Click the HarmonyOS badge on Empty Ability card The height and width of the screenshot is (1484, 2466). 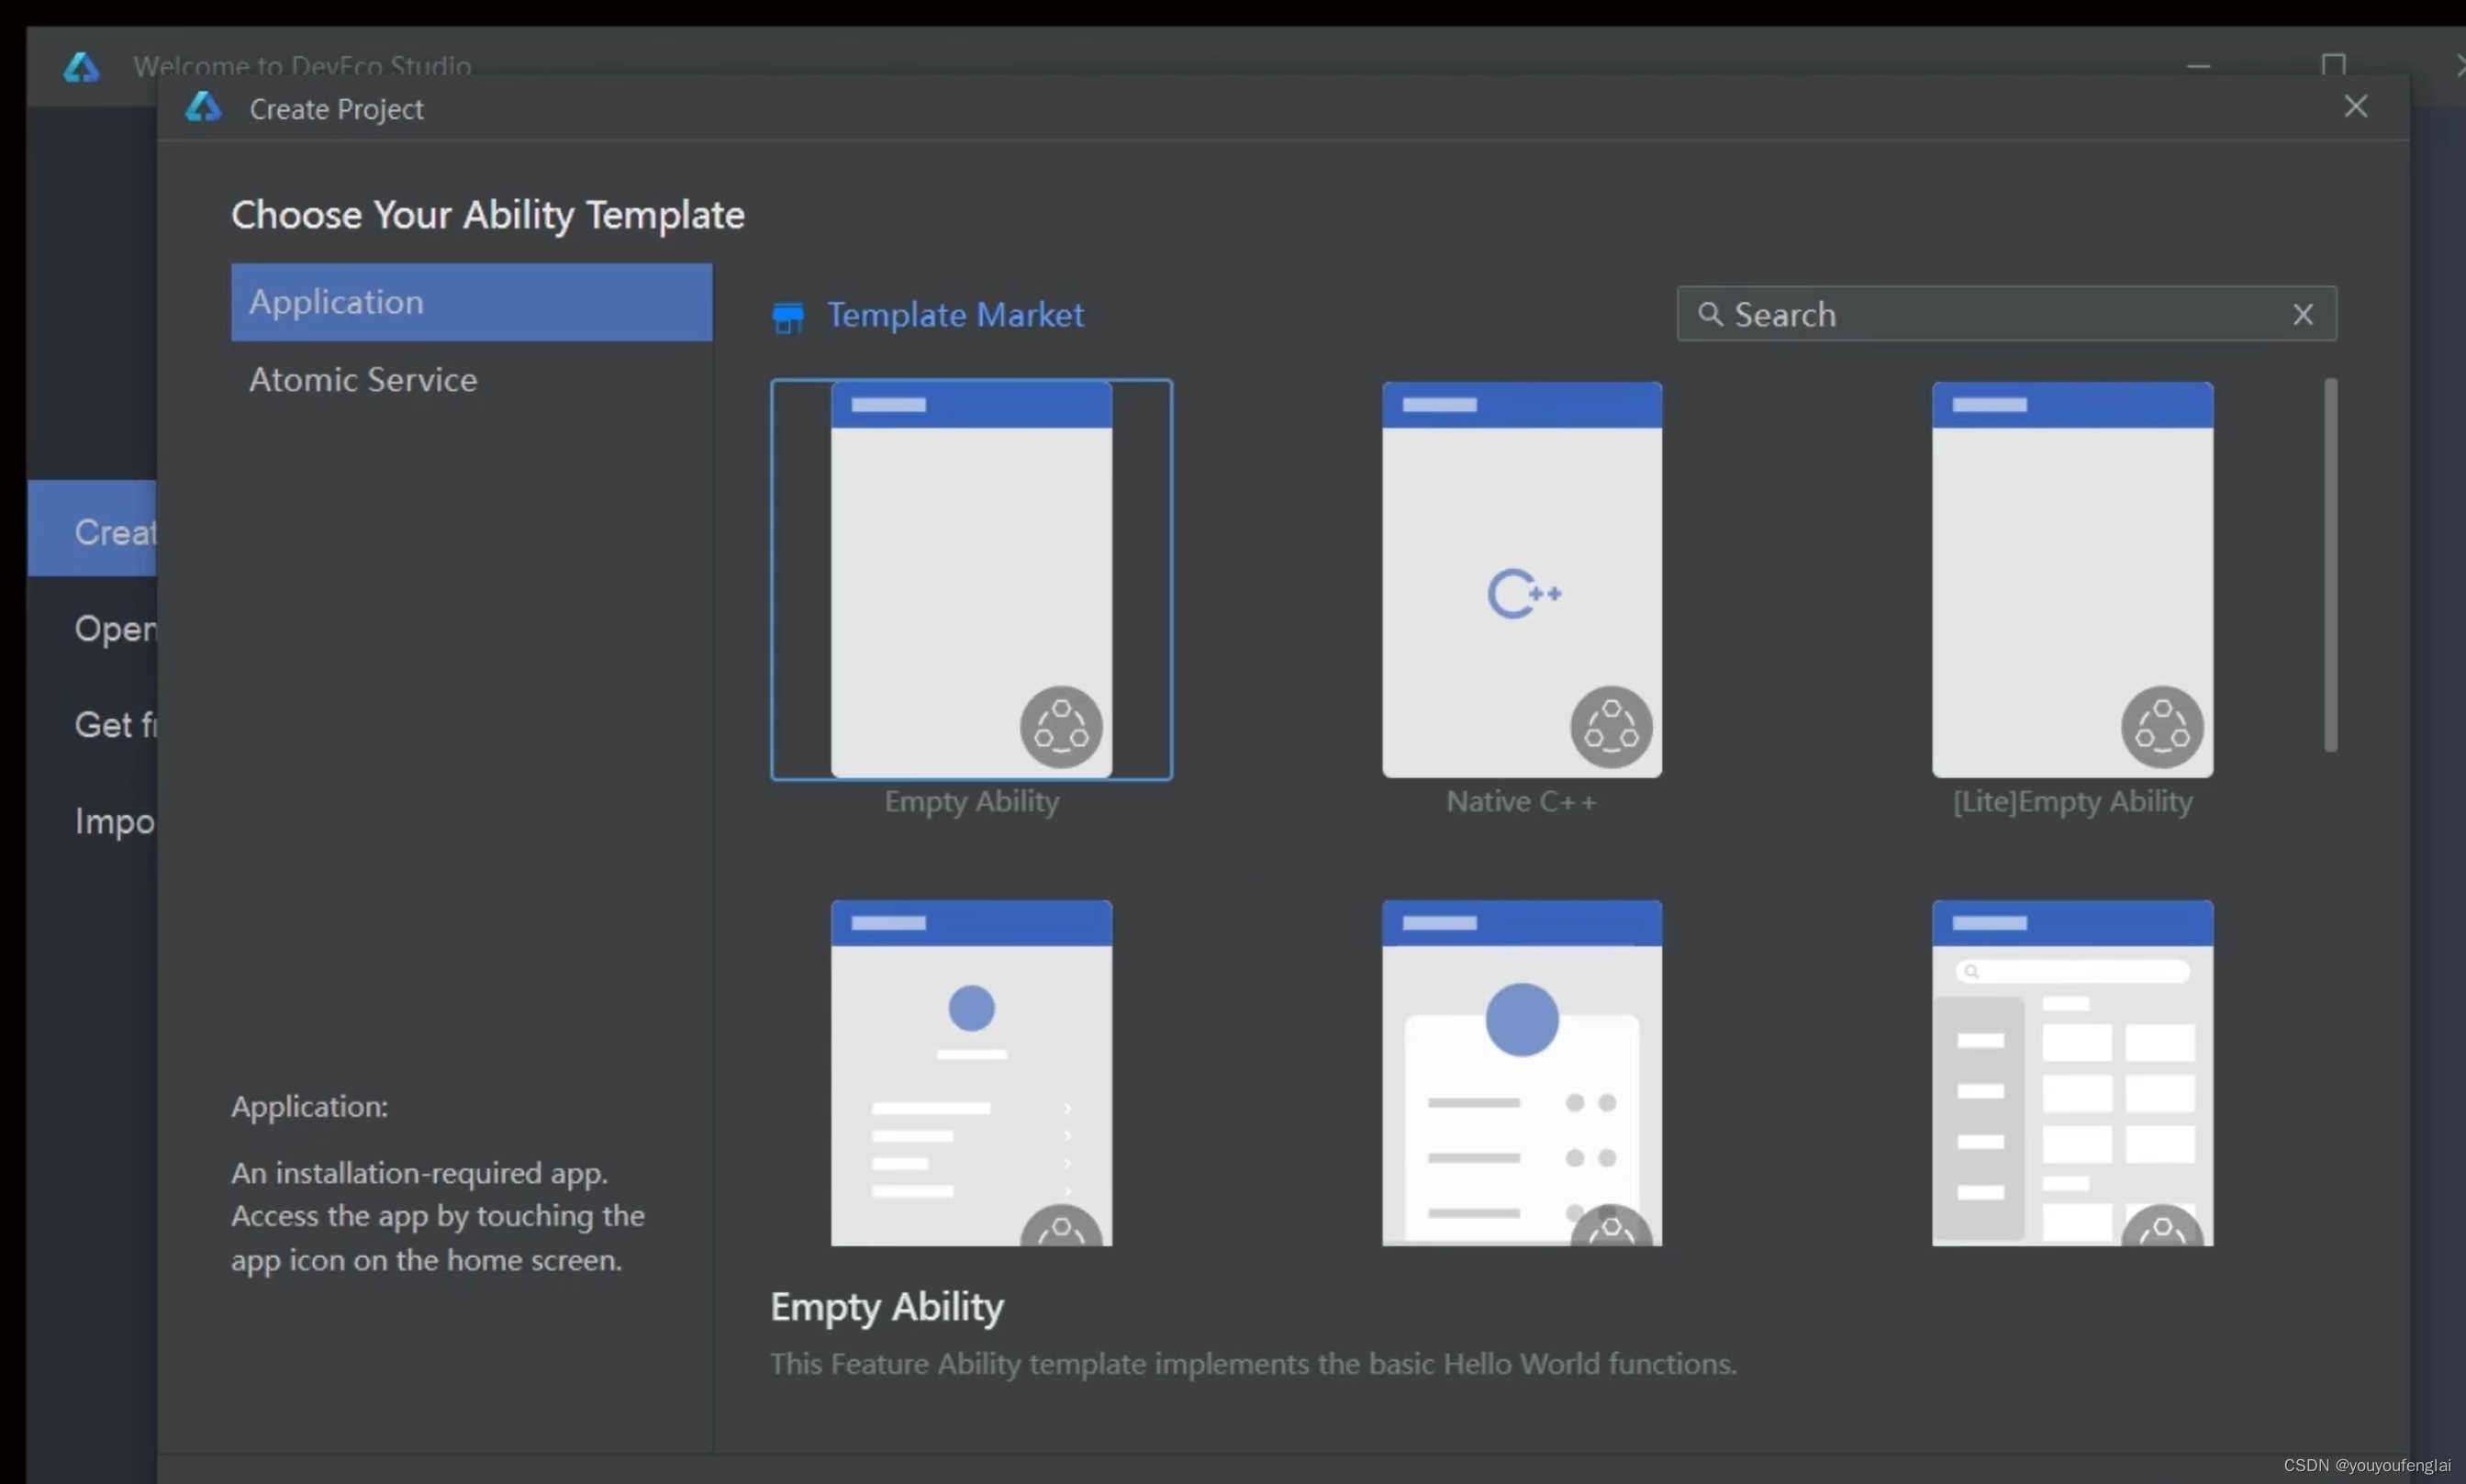coord(1061,727)
